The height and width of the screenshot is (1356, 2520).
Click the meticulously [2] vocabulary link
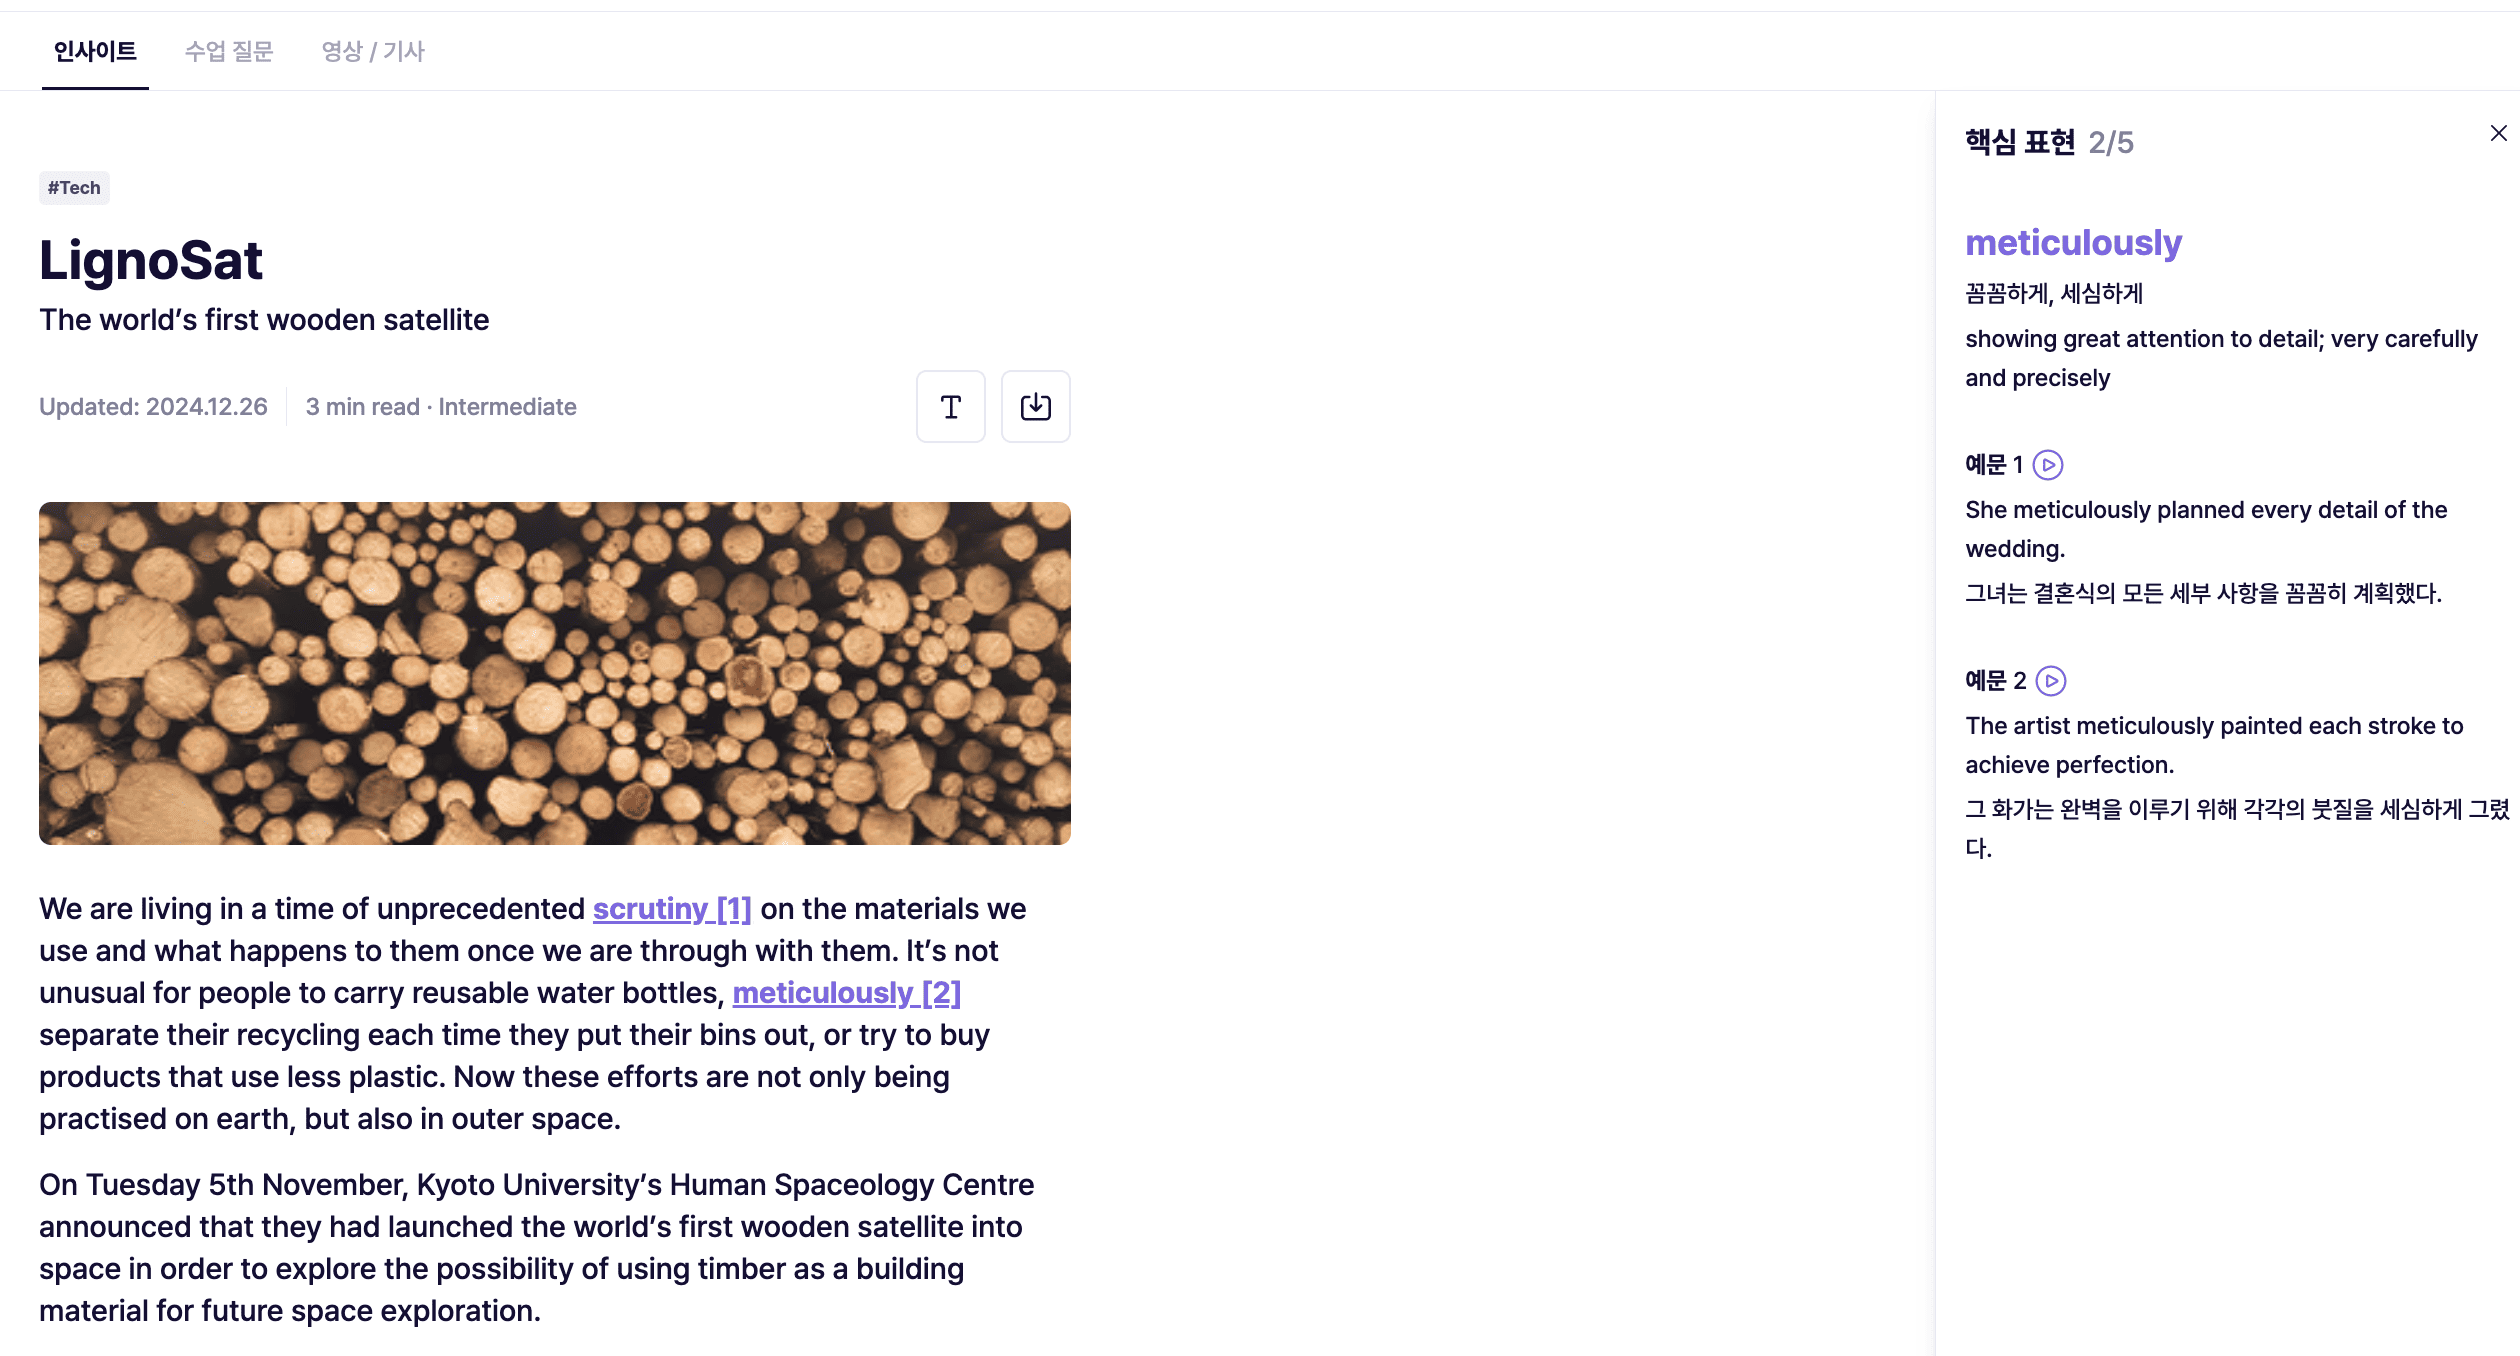[x=846, y=993]
